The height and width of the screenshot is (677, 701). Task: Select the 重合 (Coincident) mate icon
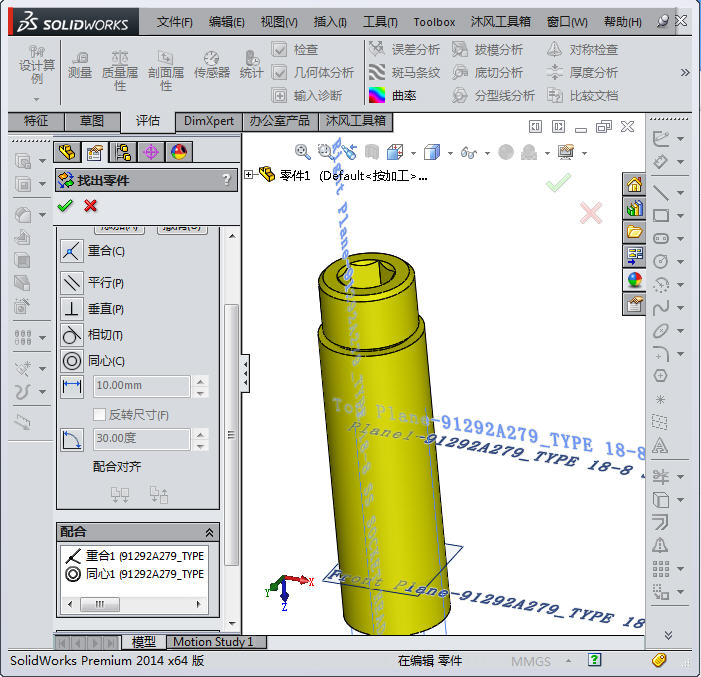[72, 251]
